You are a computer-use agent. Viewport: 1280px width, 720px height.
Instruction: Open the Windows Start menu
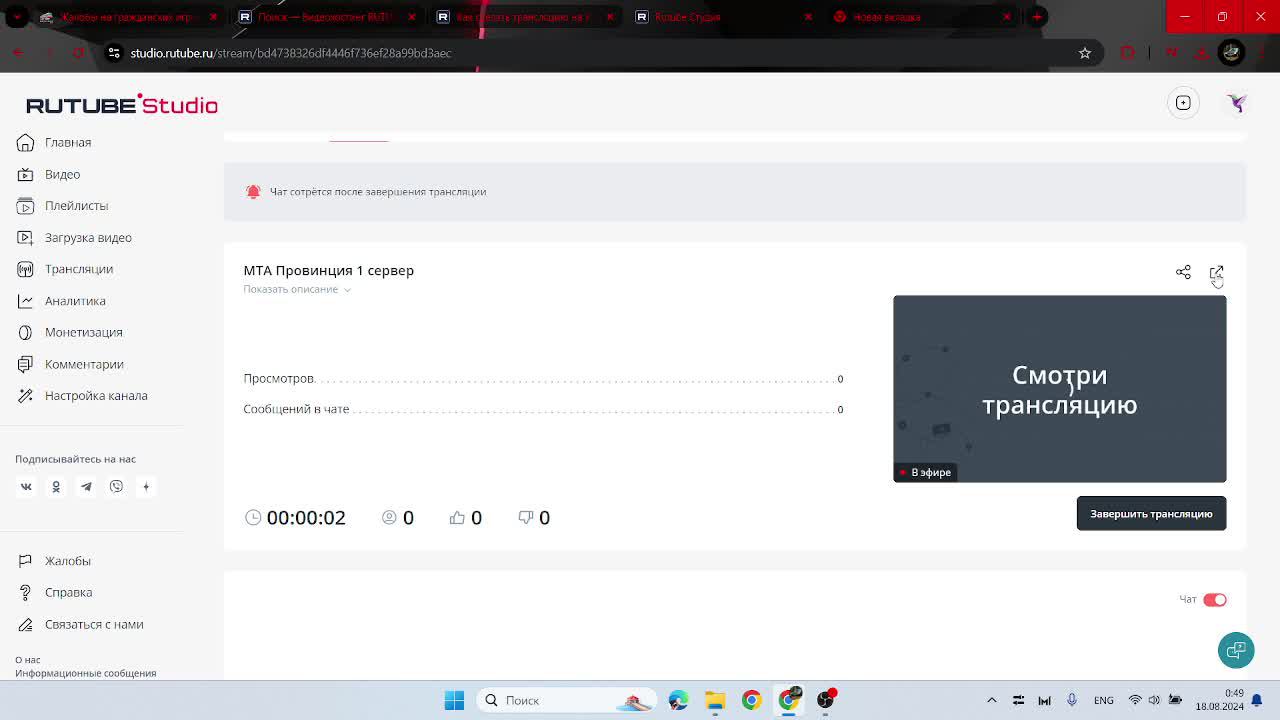454,700
